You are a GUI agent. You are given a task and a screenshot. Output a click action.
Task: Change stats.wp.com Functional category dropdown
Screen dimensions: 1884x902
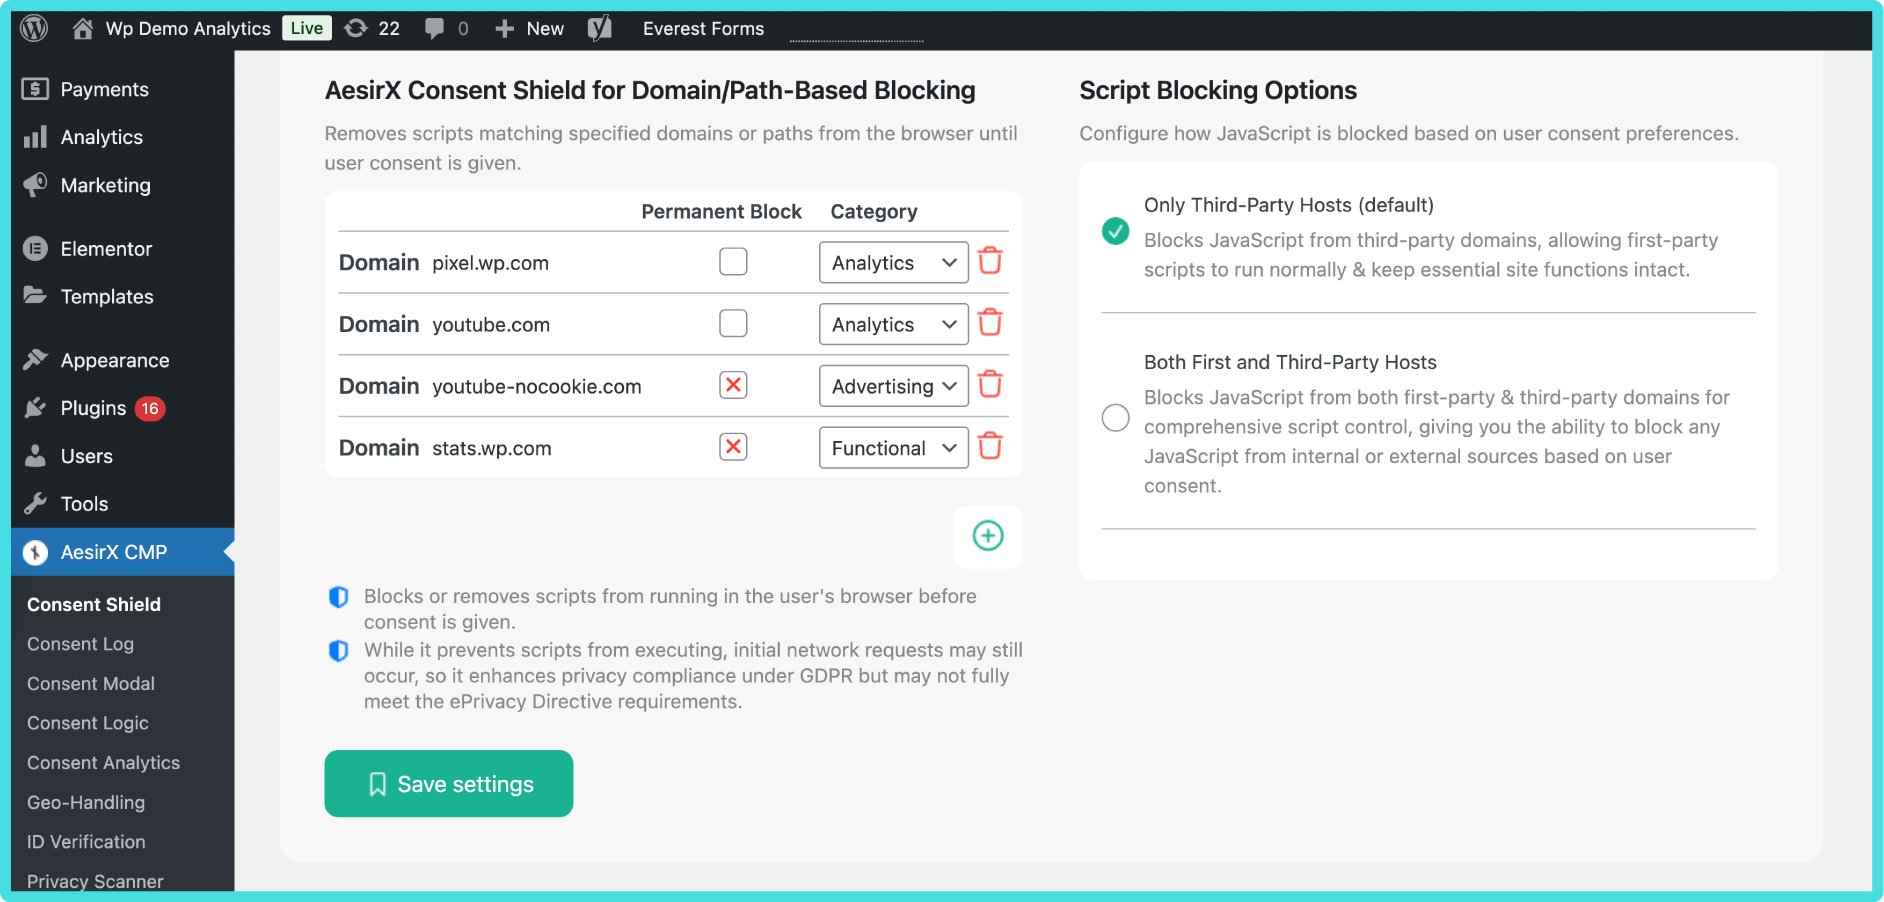tap(893, 447)
